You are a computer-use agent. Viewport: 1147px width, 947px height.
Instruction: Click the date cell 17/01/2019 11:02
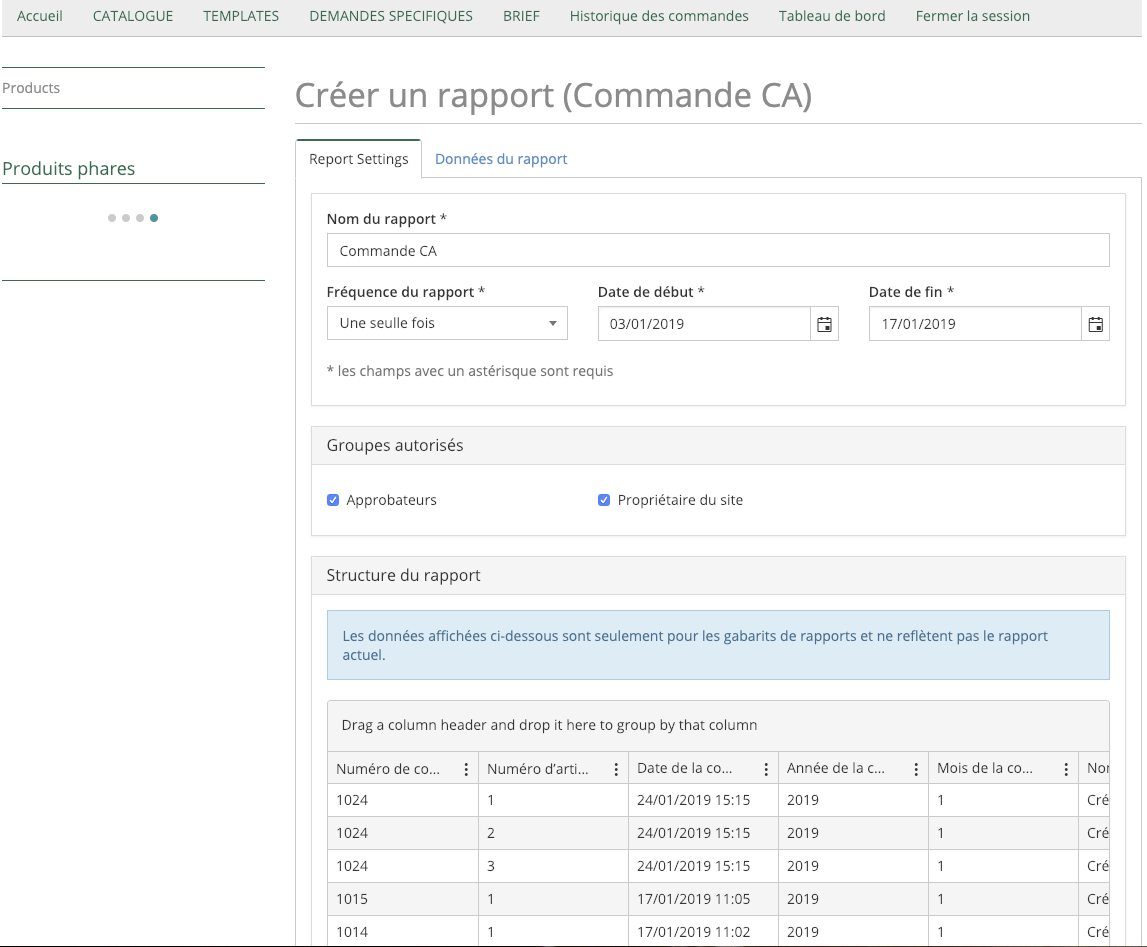pyautogui.click(x=703, y=932)
